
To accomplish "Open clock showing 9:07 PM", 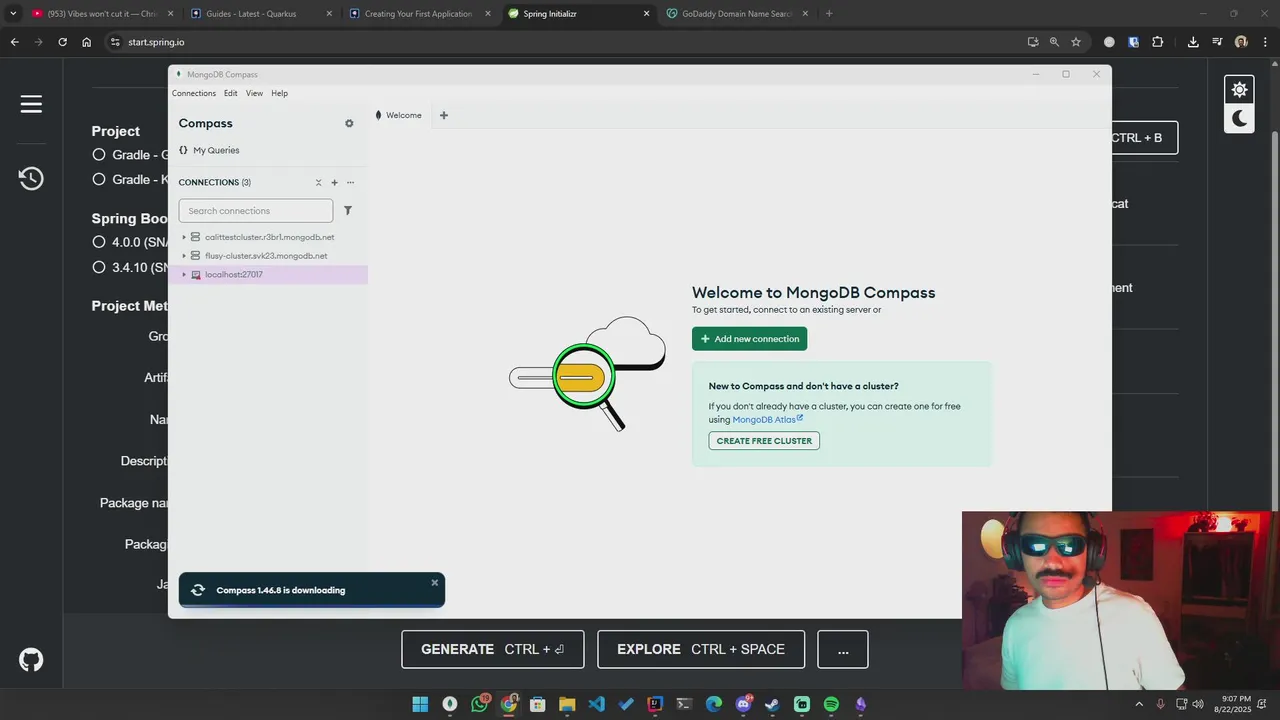I will pyautogui.click(x=1234, y=704).
